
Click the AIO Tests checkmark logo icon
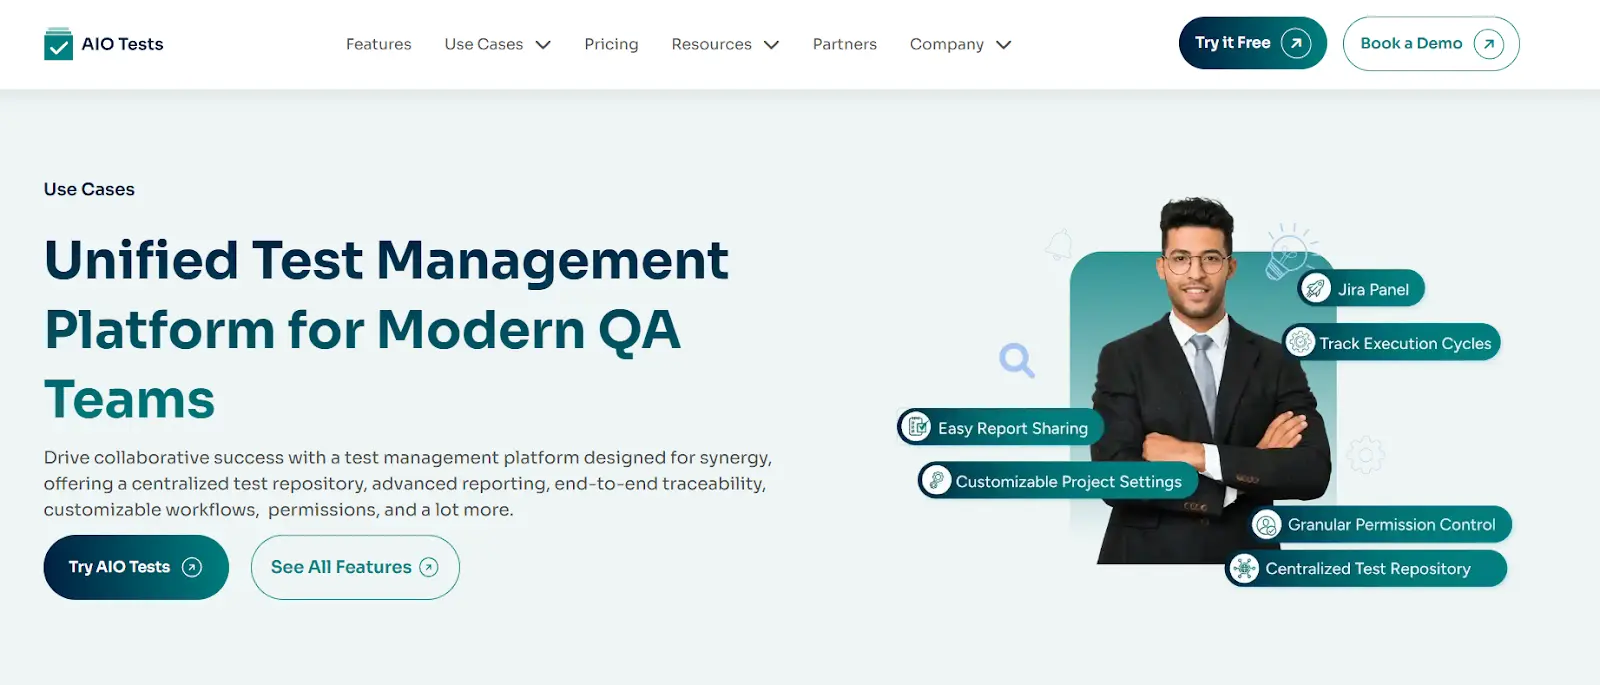click(x=59, y=44)
